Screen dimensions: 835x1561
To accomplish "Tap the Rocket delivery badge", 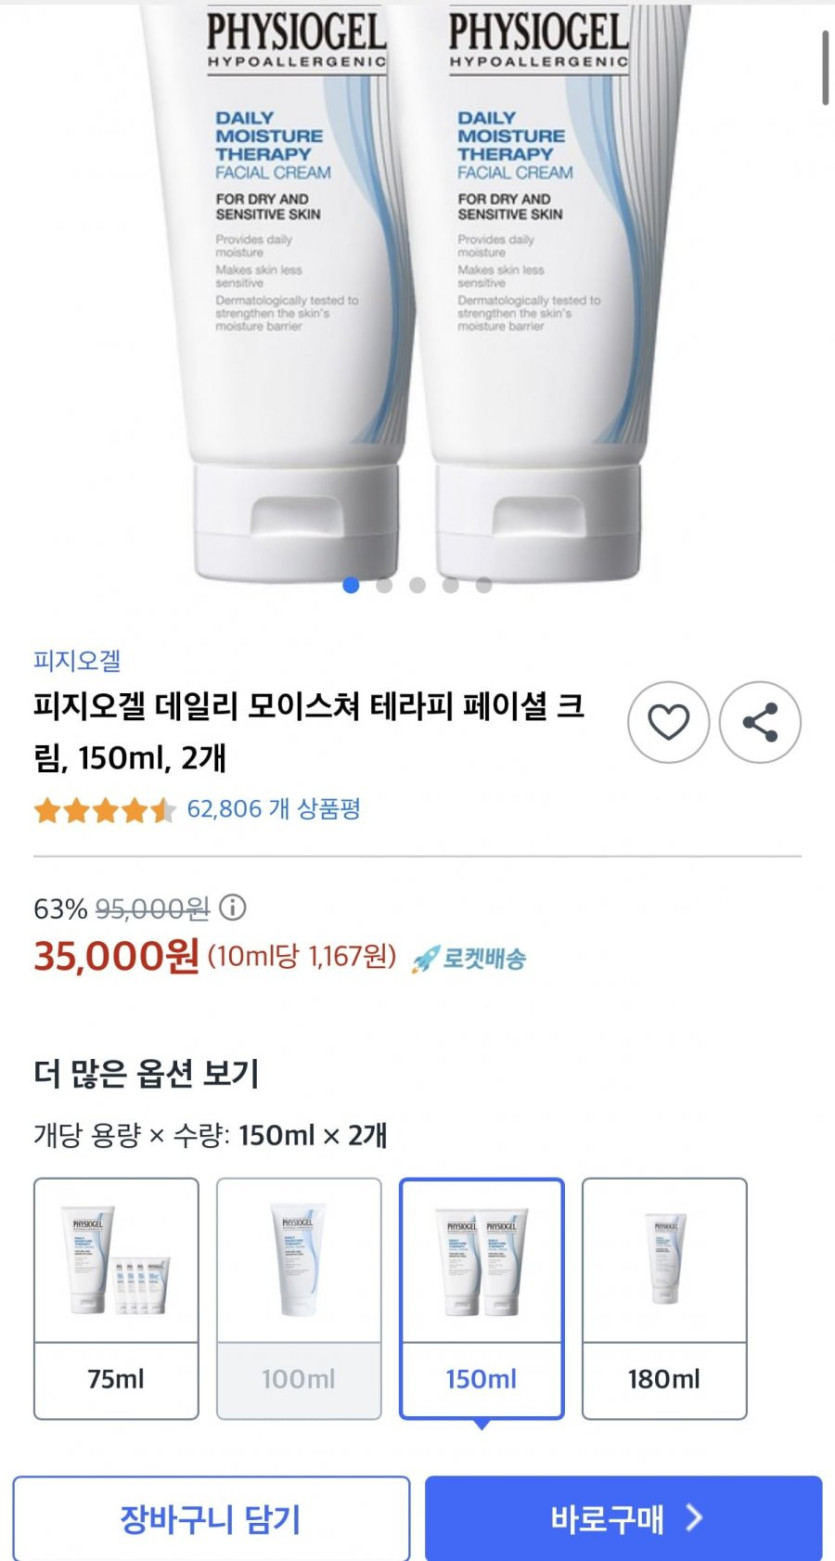I will point(469,958).
